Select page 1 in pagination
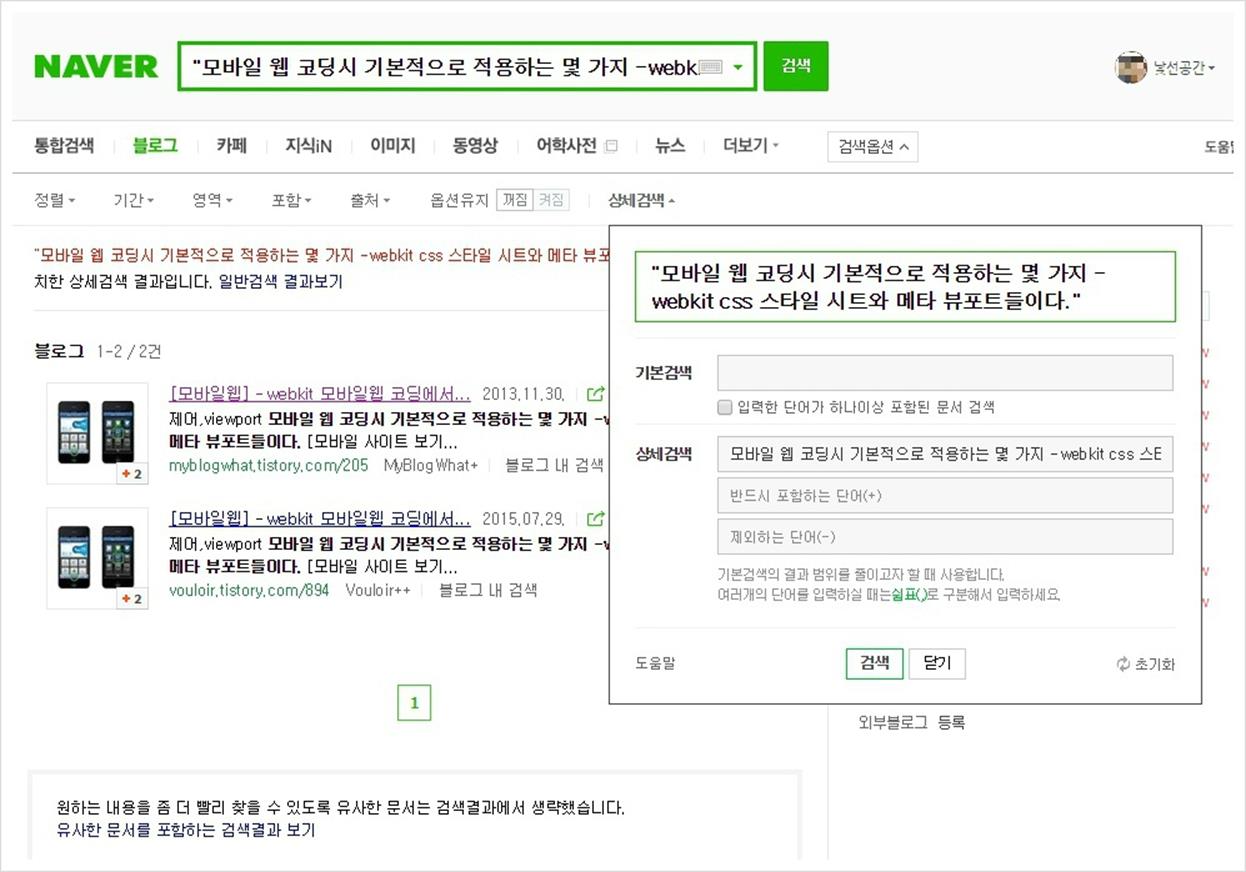Viewport: 1246px width, 872px height. [x=414, y=703]
